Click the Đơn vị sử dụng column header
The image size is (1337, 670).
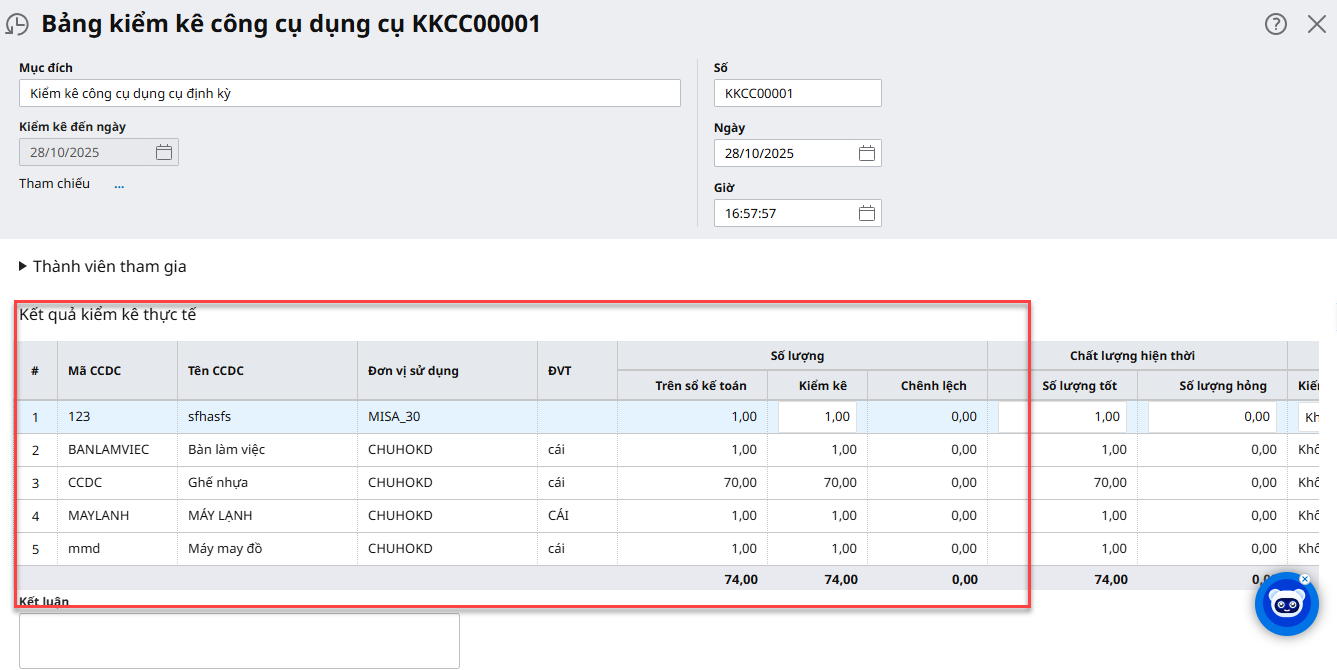(413, 371)
